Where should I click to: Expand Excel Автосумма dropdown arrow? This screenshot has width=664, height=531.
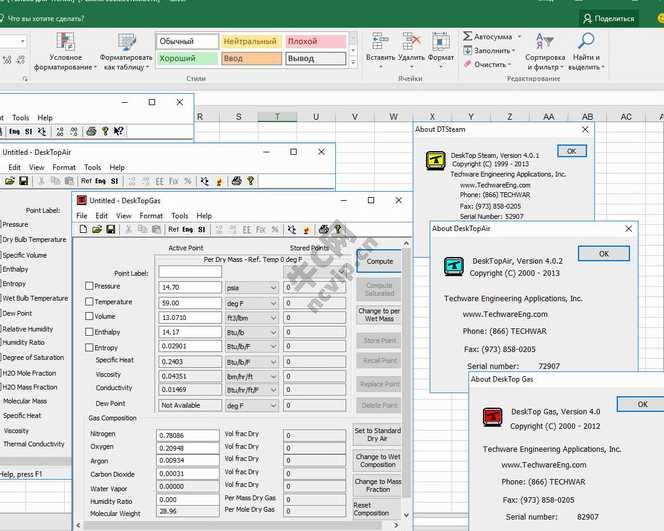point(519,37)
